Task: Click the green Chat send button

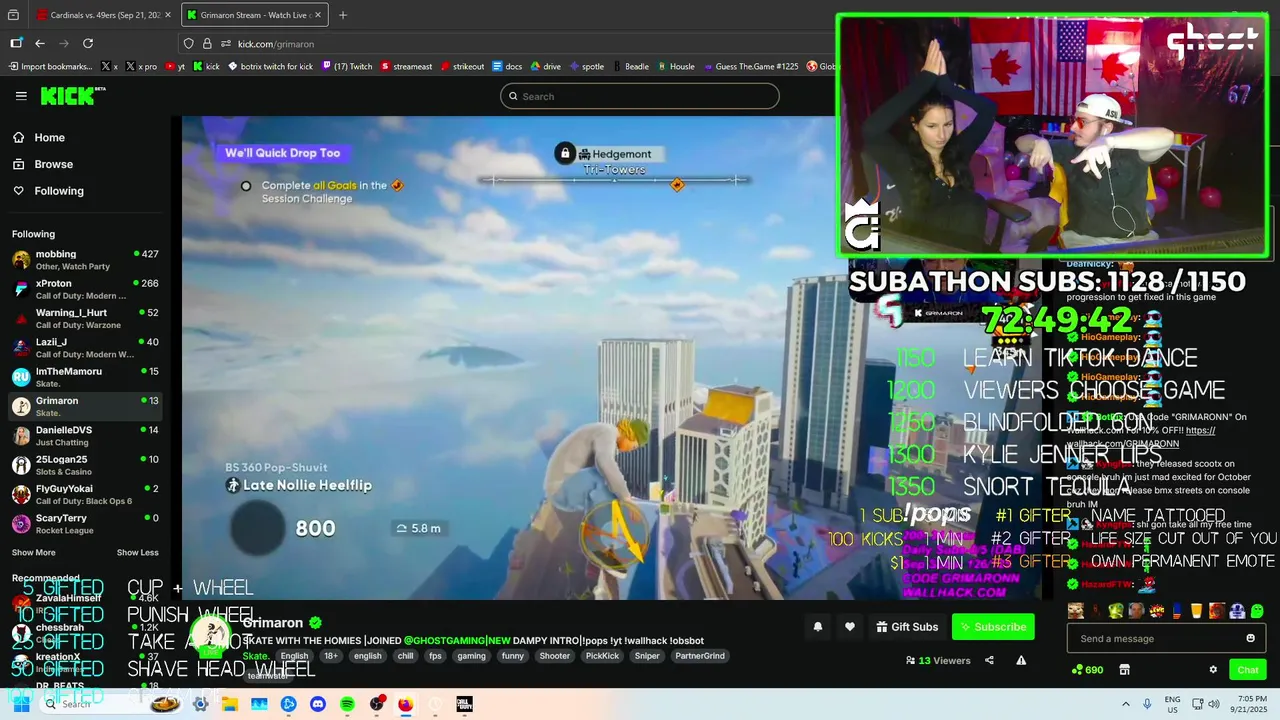Action: 1248,670
